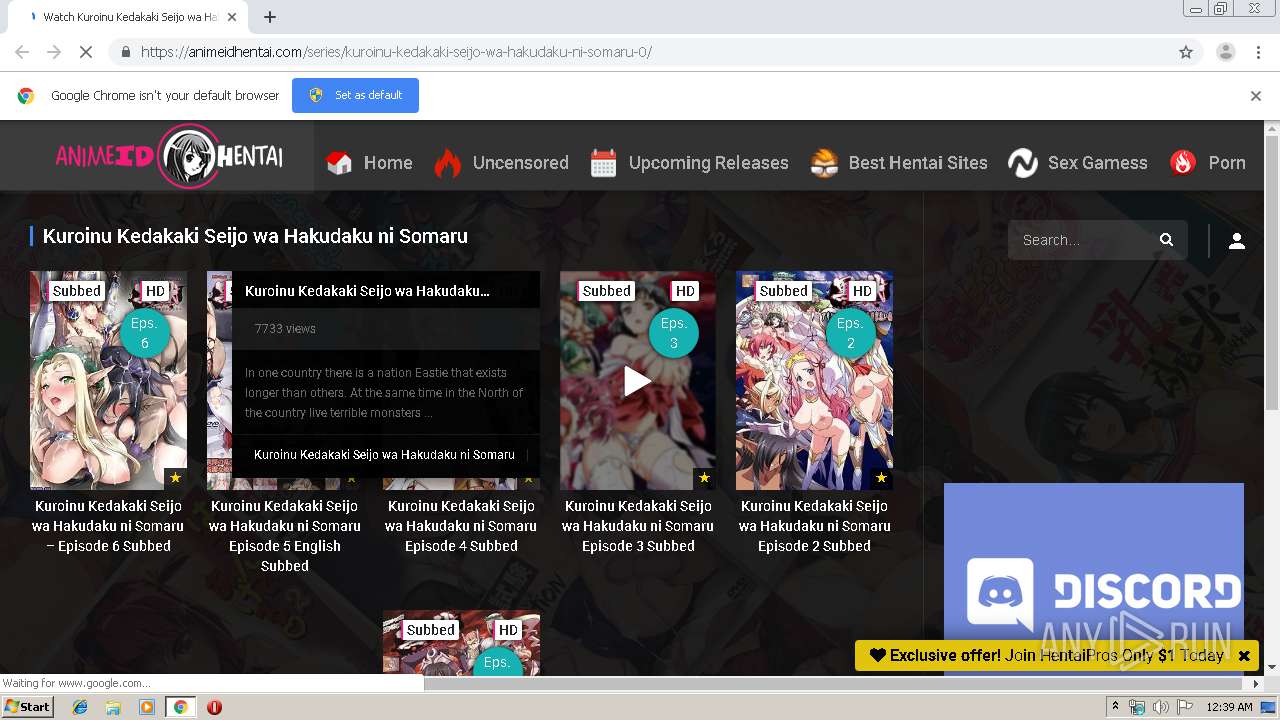Open new browser tab

[270, 17]
